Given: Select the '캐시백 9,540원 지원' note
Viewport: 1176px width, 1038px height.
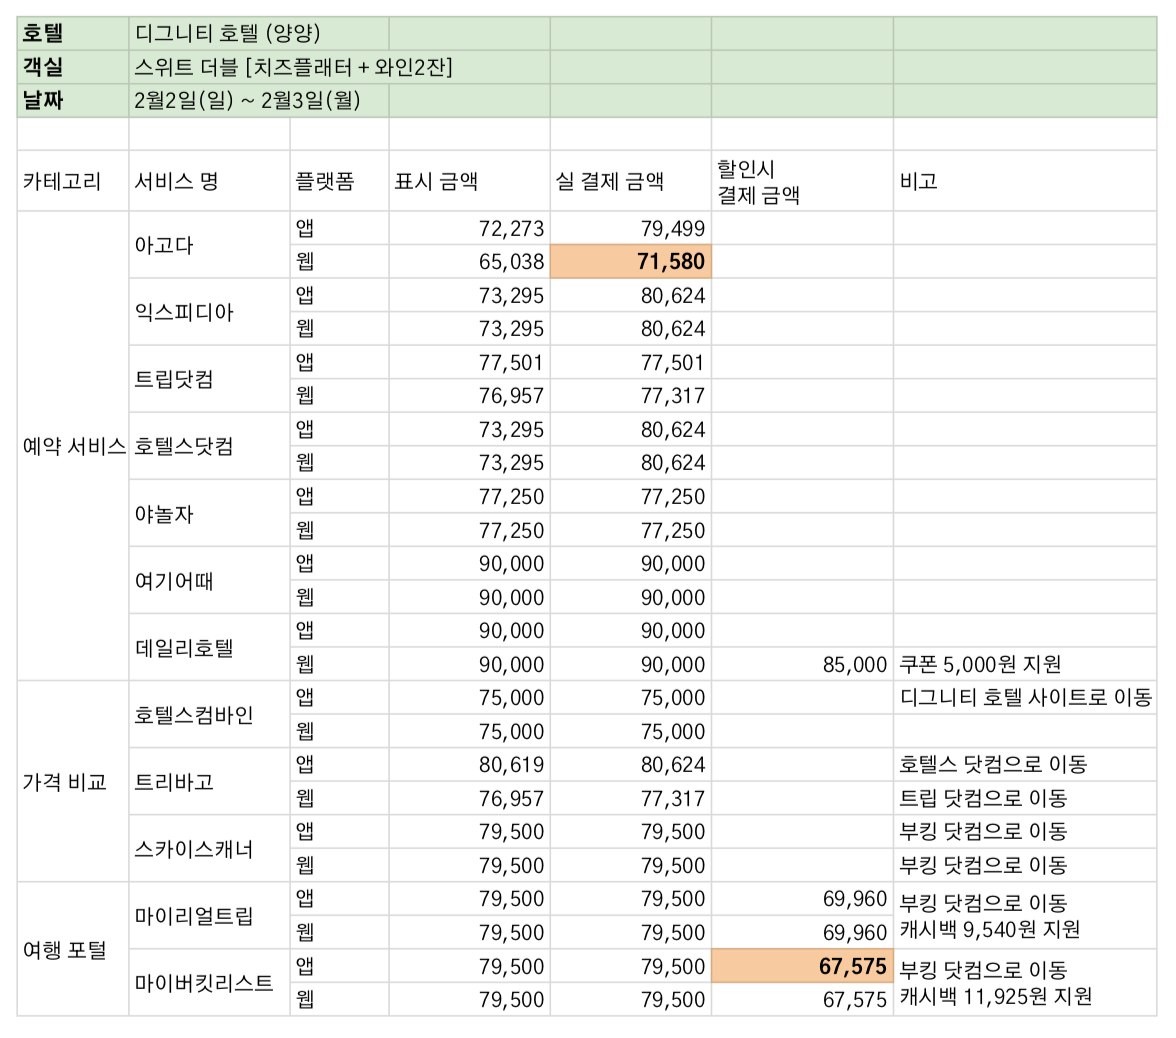Looking at the screenshot, I should click(x=990, y=930).
